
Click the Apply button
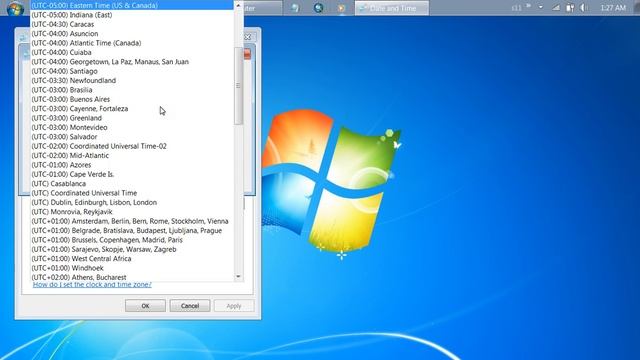coord(234,306)
